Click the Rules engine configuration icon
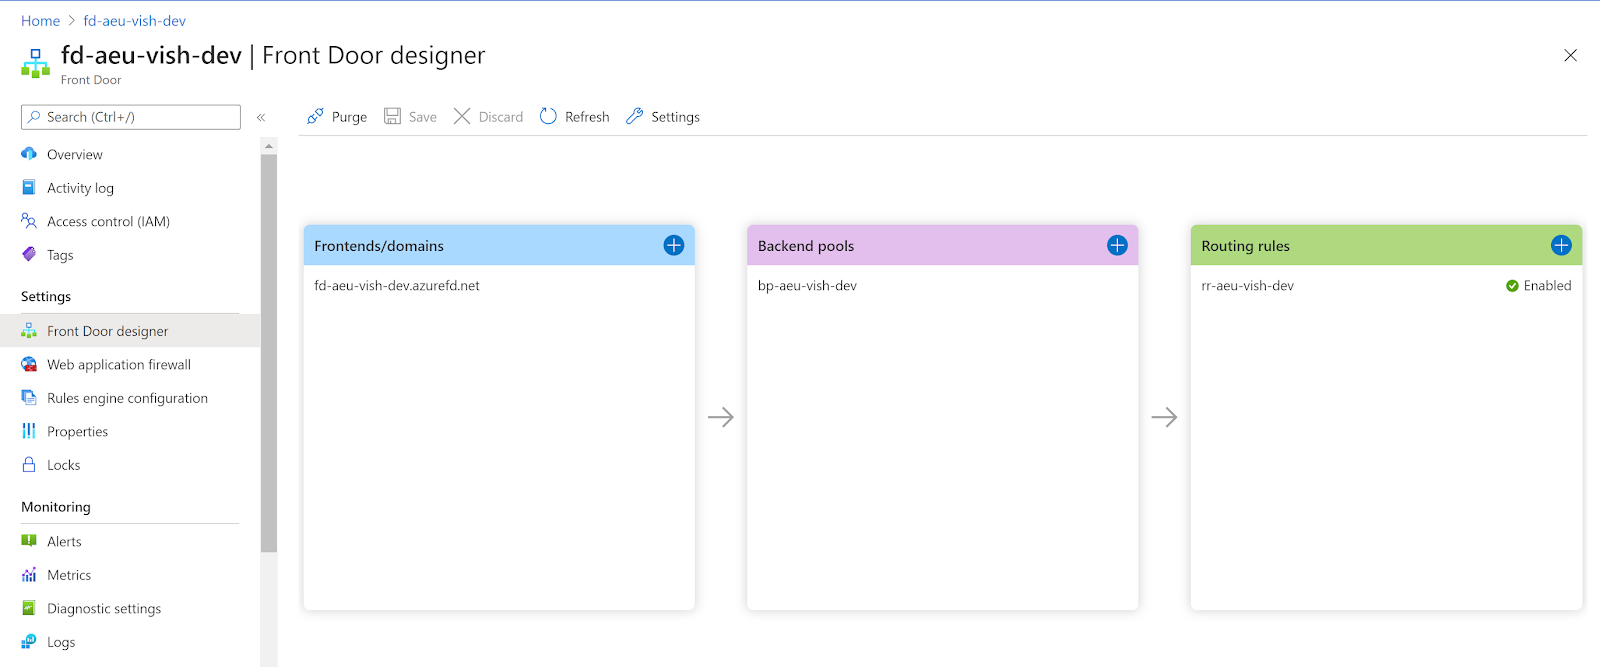Image resolution: width=1600 pixels, height=667 pixels. tap(29, 397)
